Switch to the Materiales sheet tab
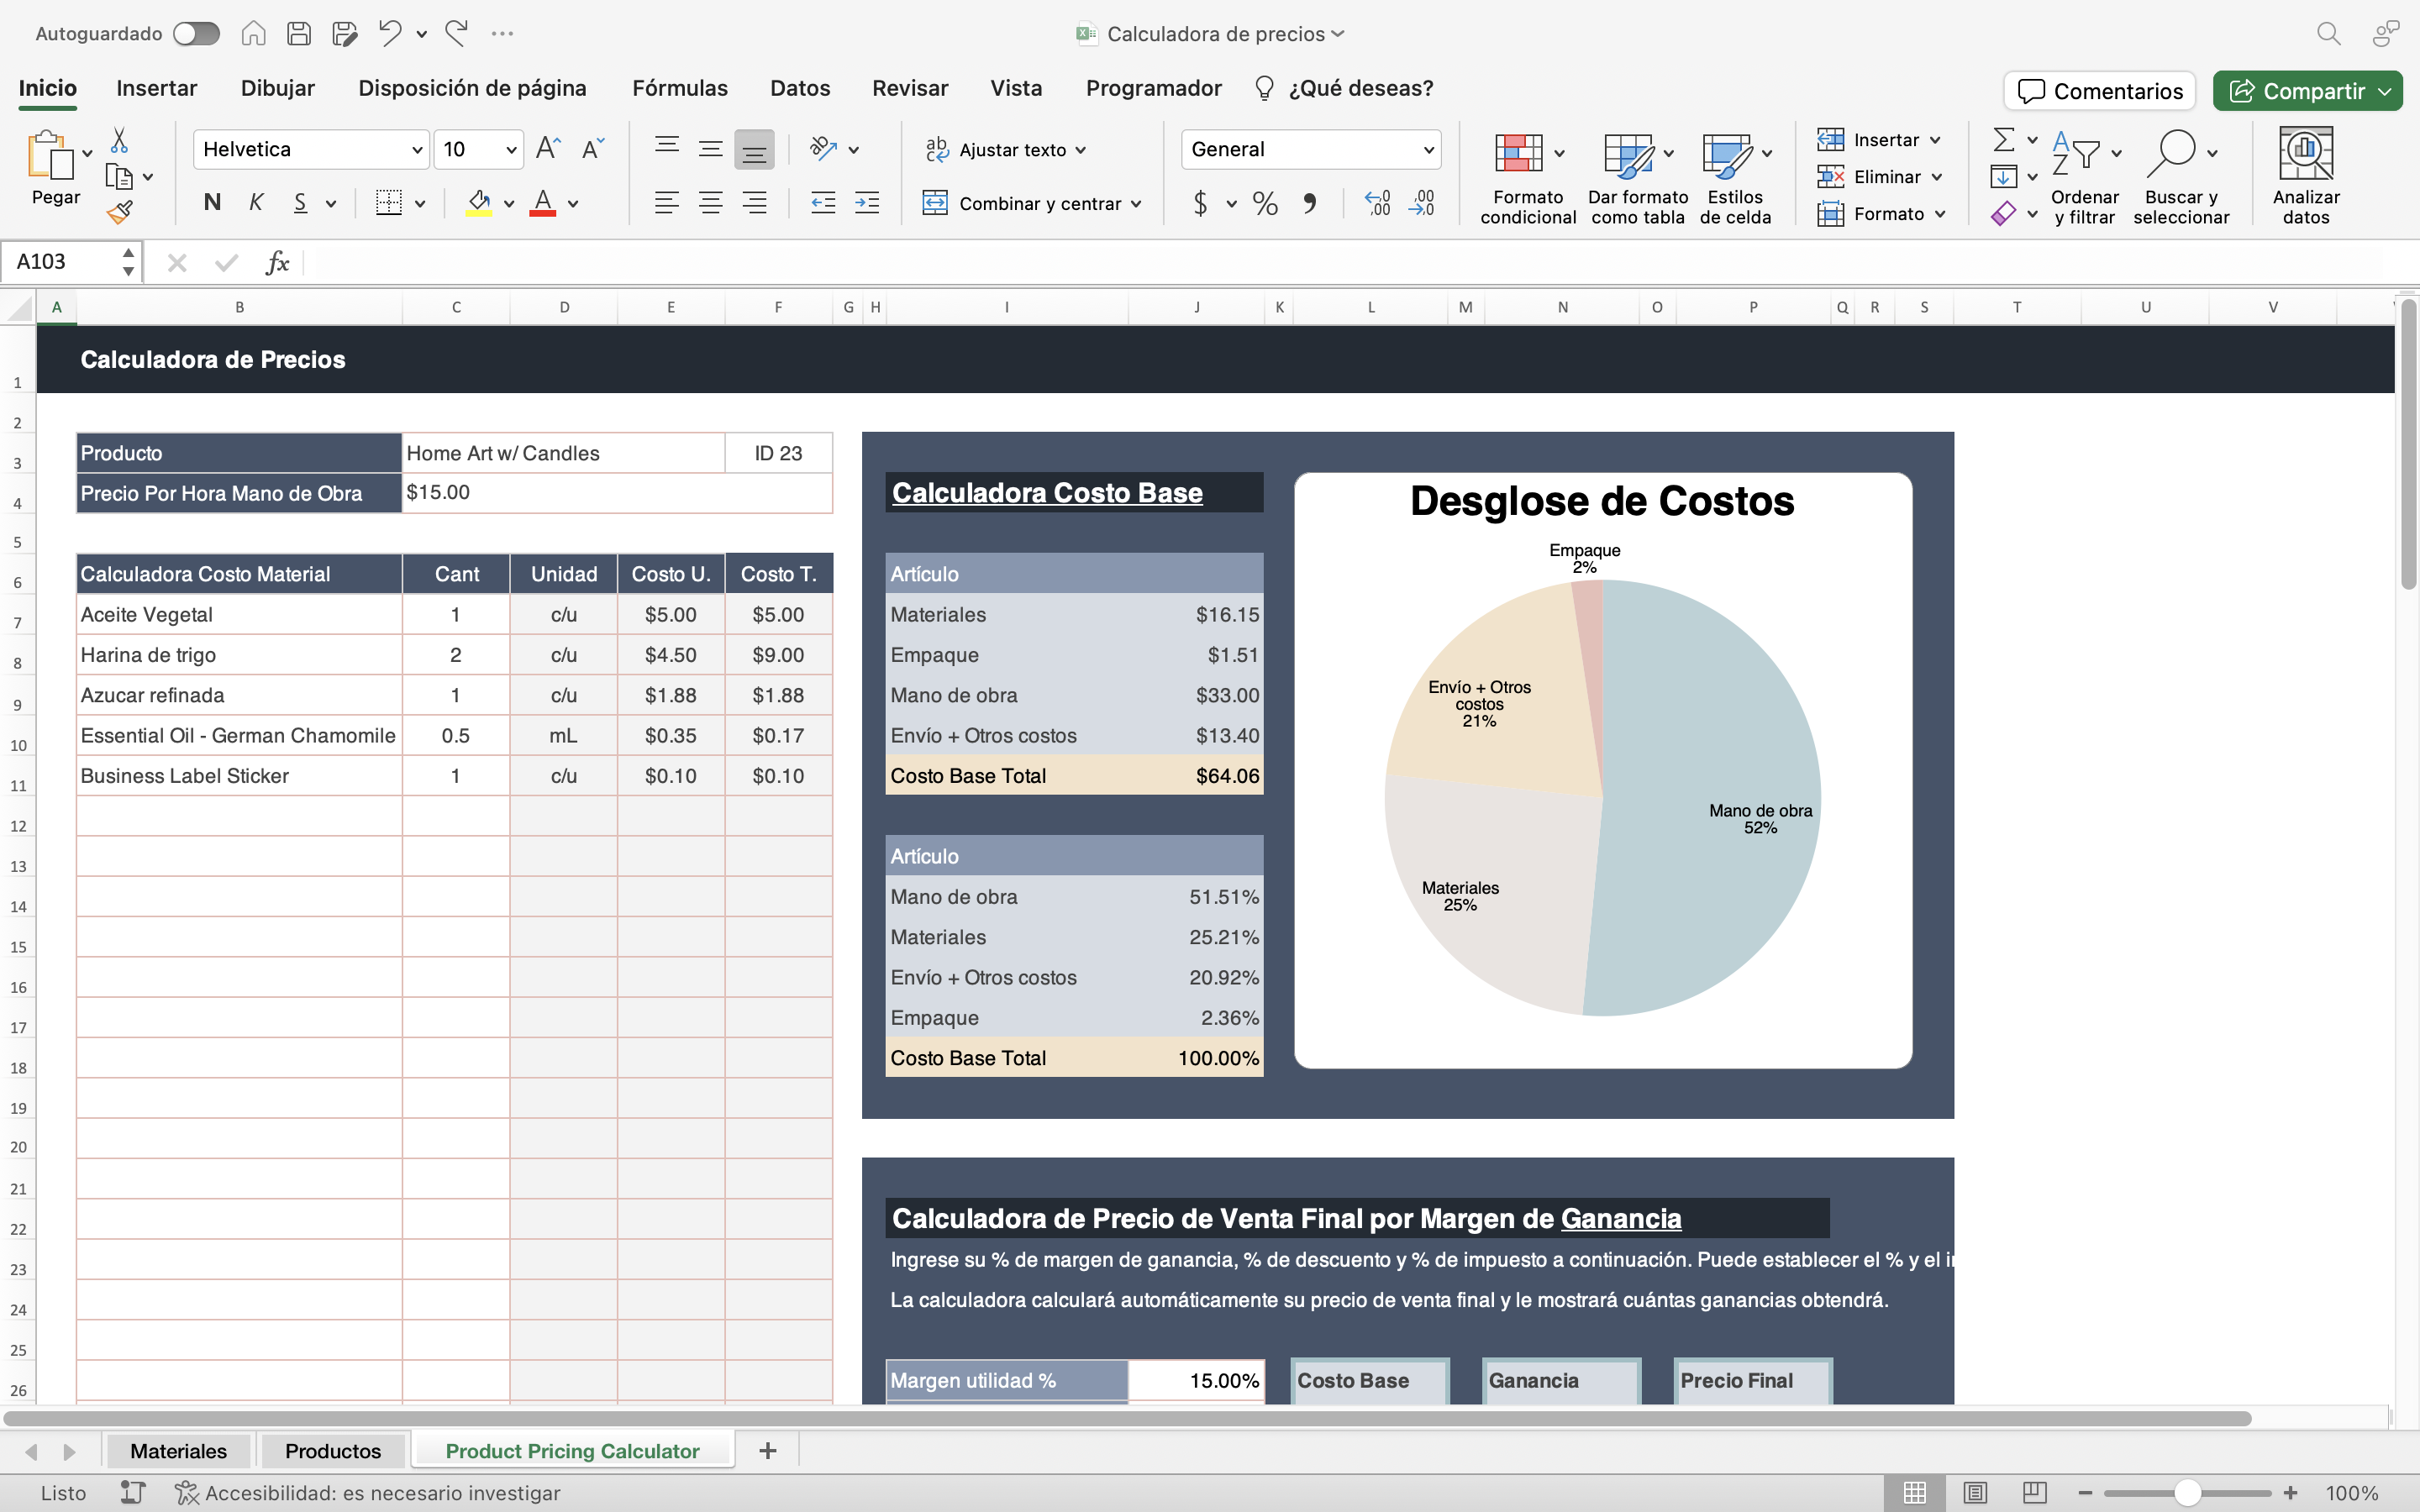 (x=178, y=1451)
